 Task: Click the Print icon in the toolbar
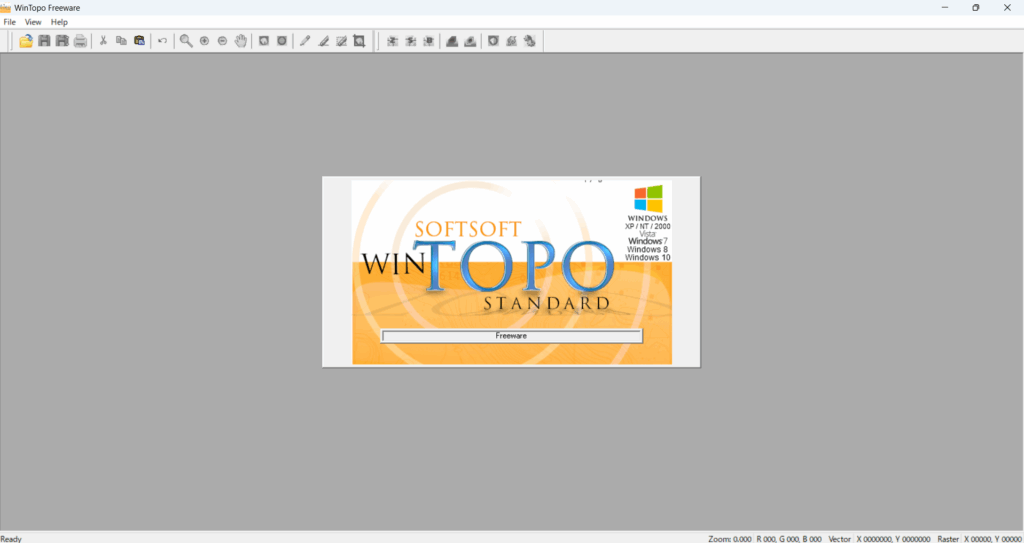click(80, 41)
